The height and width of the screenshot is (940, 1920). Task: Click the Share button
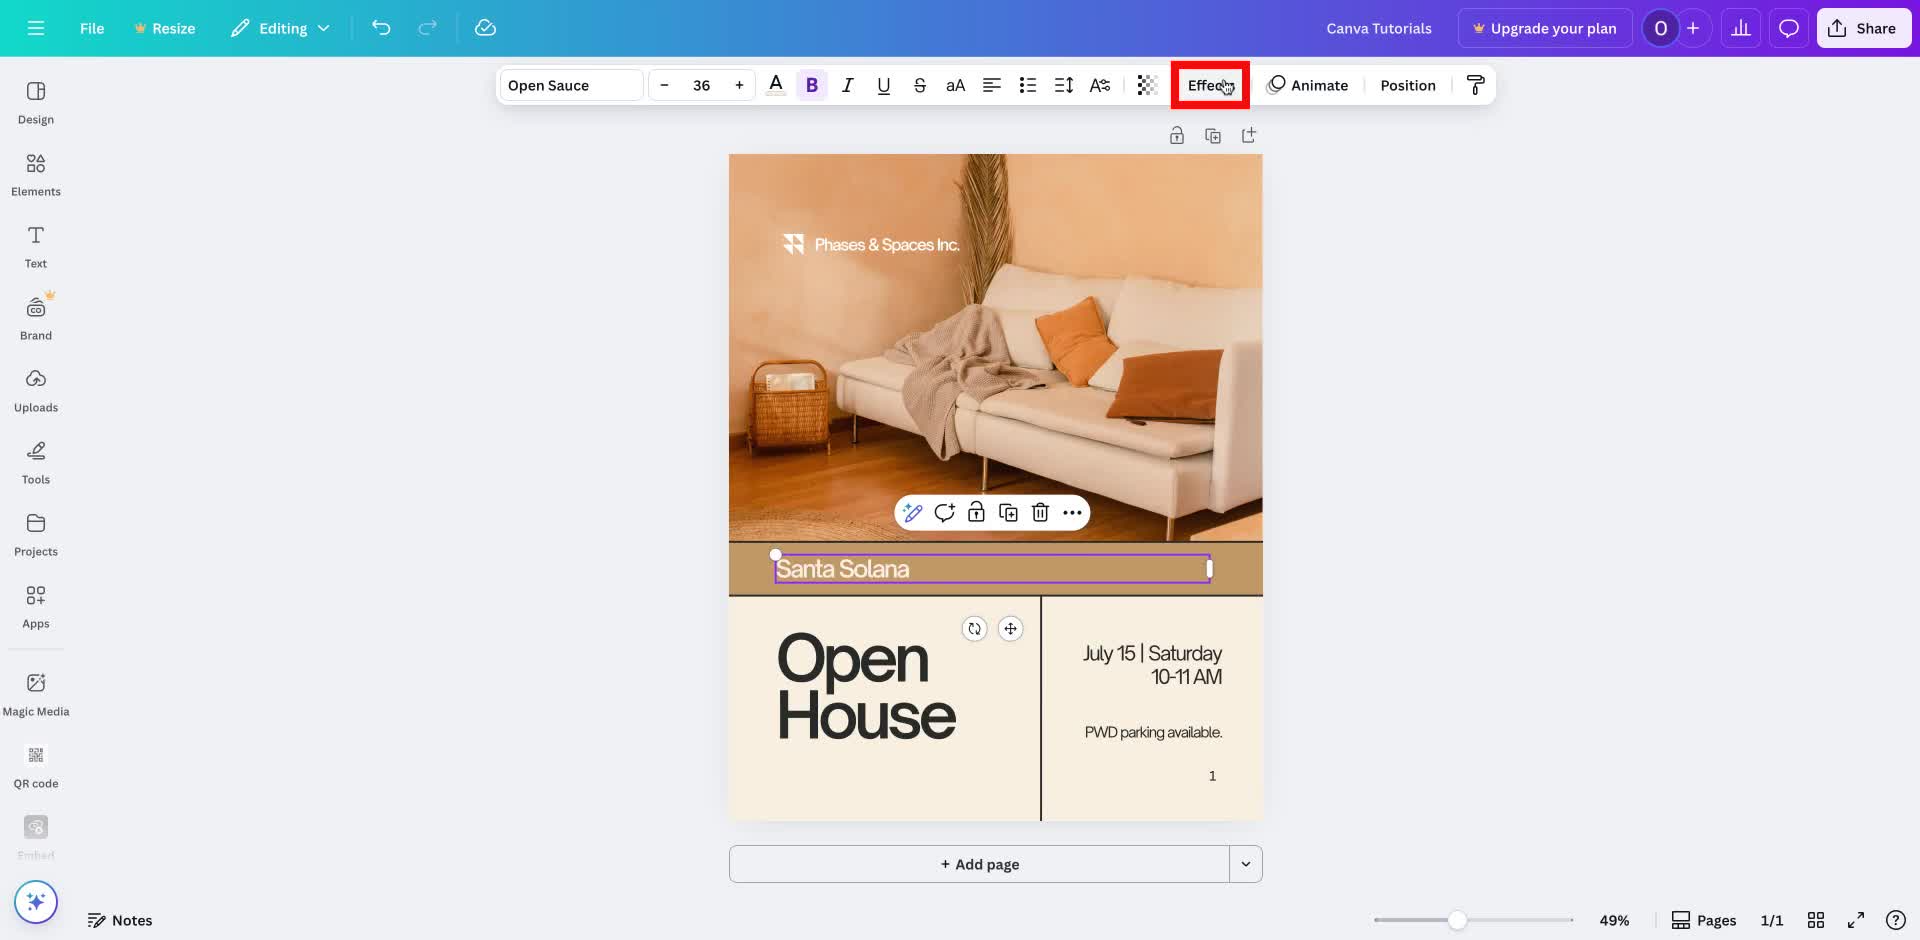pos(1863,28)
